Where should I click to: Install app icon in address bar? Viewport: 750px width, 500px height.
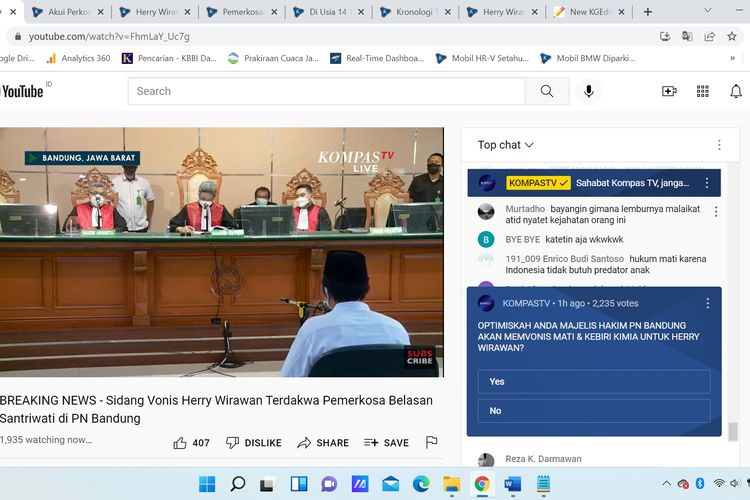[665, 36]
